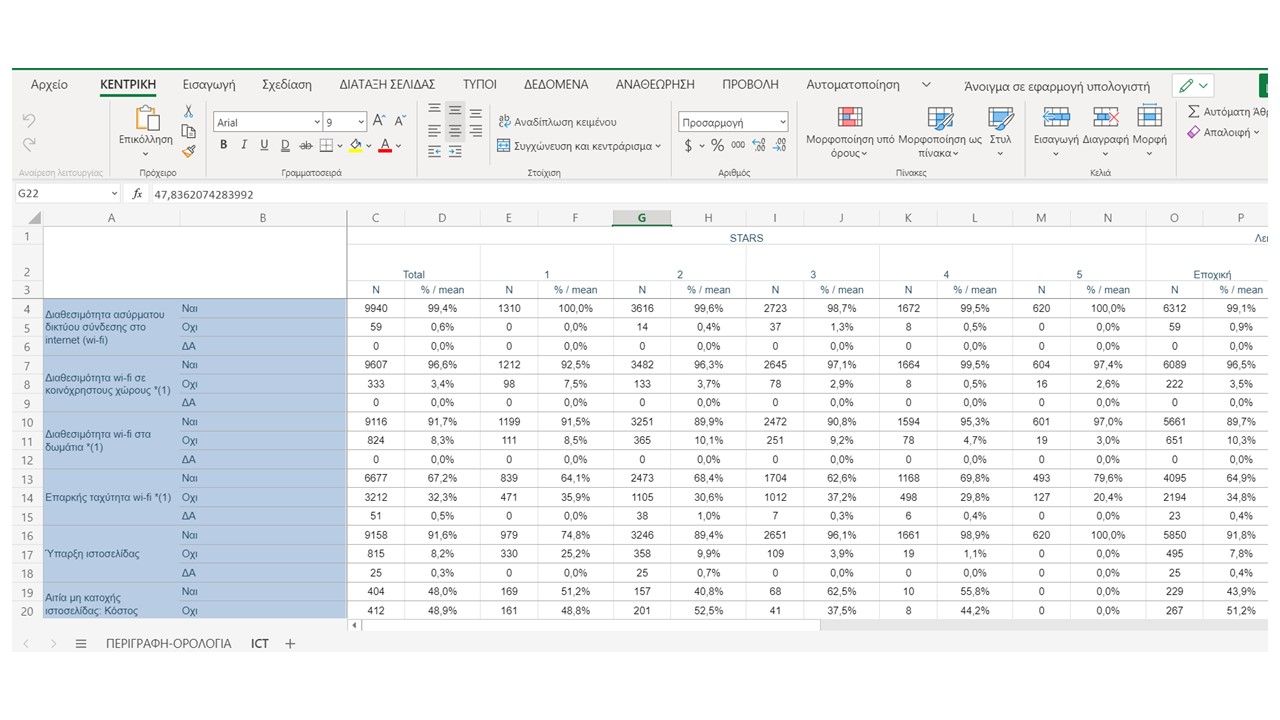
Task: Open the pencil editing mode dropdown
Action: 1194,86
